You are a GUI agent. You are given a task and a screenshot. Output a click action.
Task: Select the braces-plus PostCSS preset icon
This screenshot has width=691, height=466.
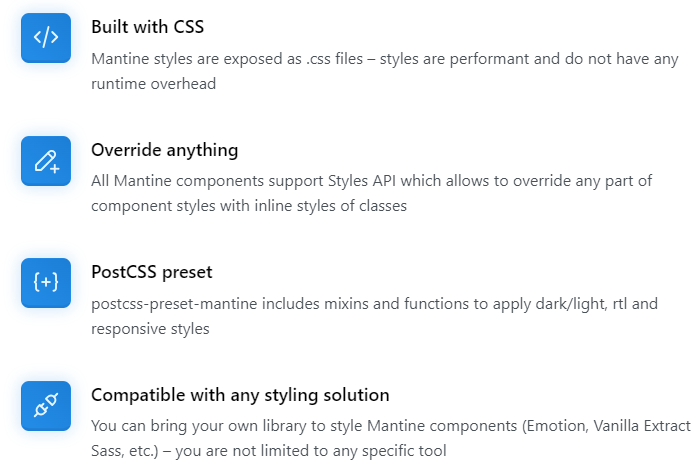coord(46,283)
